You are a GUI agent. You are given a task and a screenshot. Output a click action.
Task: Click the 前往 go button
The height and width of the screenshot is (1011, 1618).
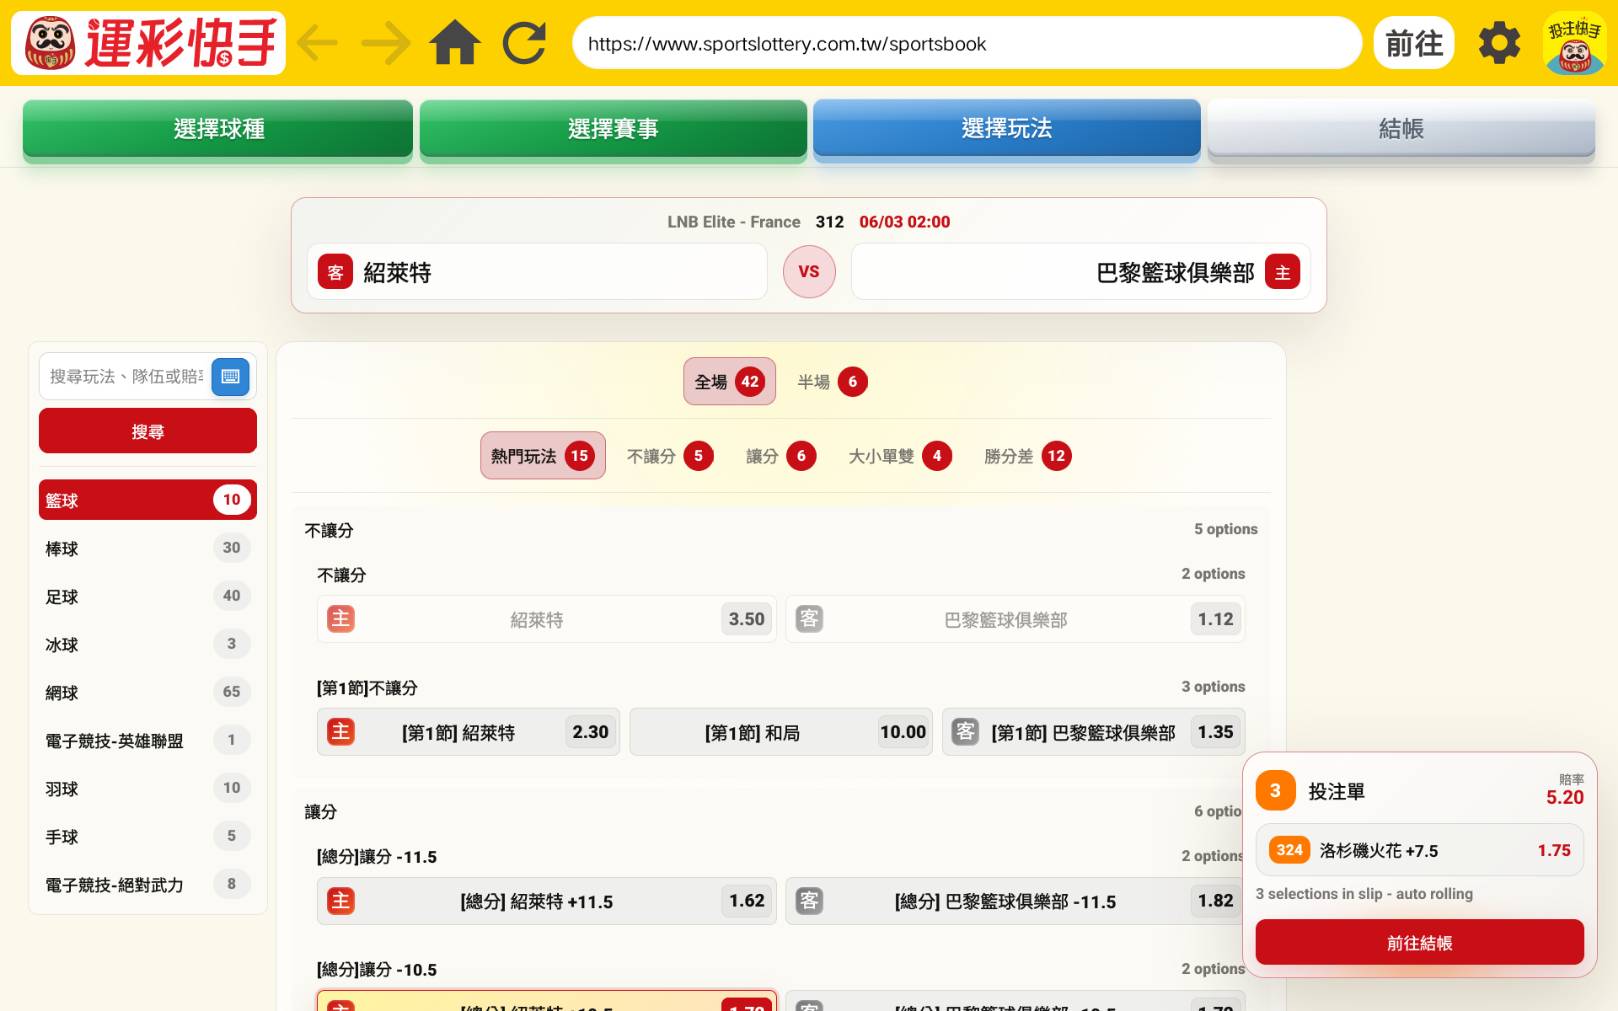pyautogui.click(x=1414, y=43)
